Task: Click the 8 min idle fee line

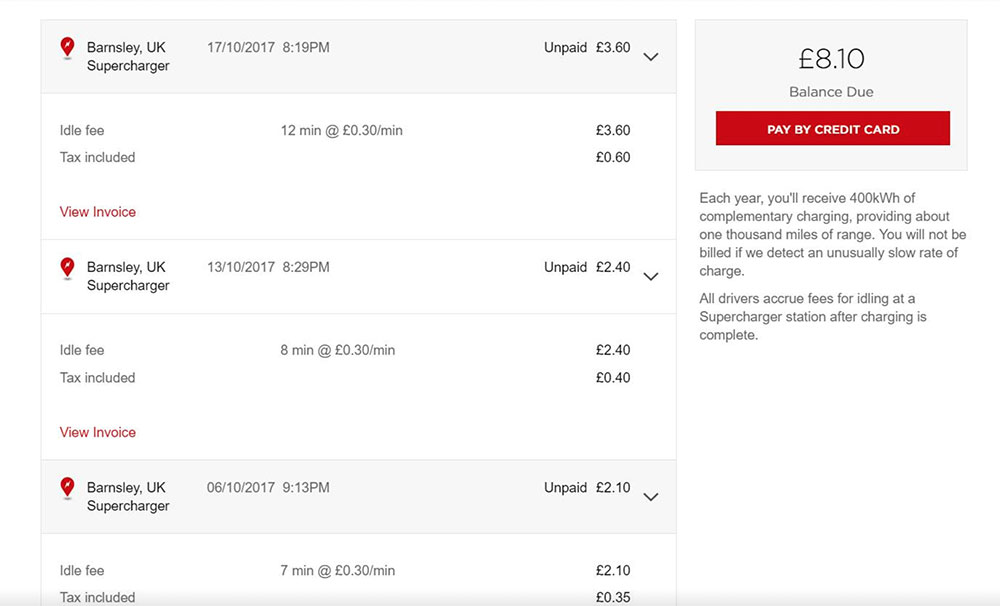Action: (338, 350)
